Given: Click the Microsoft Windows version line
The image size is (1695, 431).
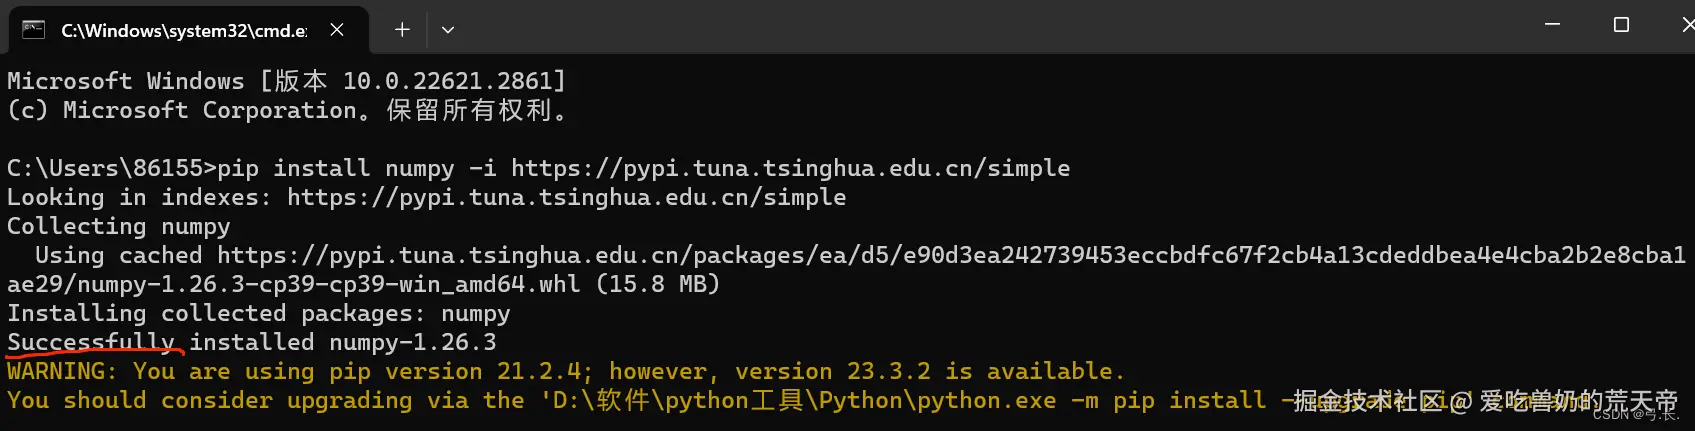Looking at the screenshot, I should click(x=286, y=81).
